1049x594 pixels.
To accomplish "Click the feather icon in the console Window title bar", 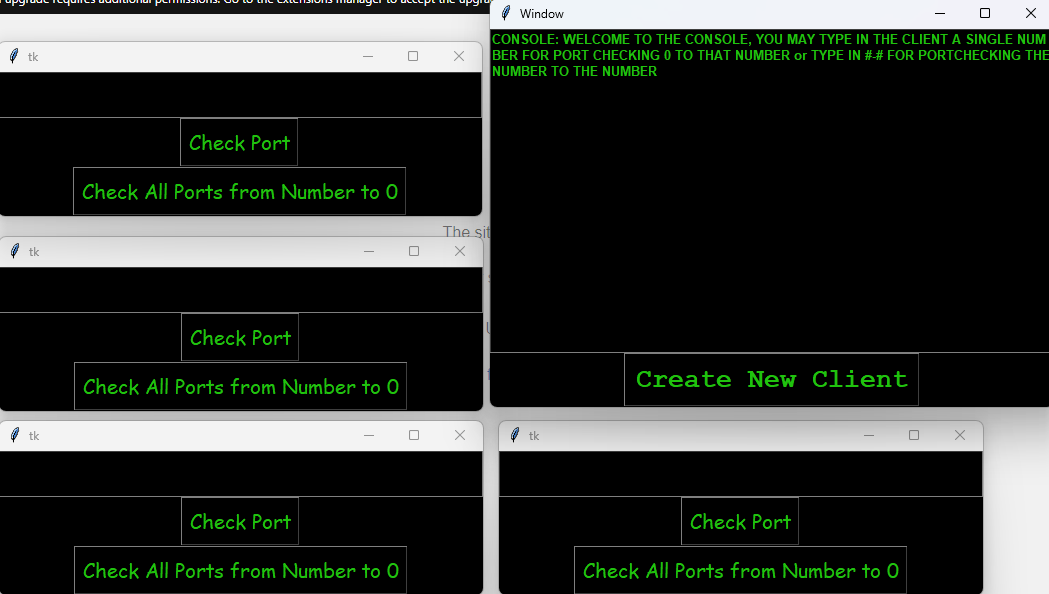I will point(506,13).
